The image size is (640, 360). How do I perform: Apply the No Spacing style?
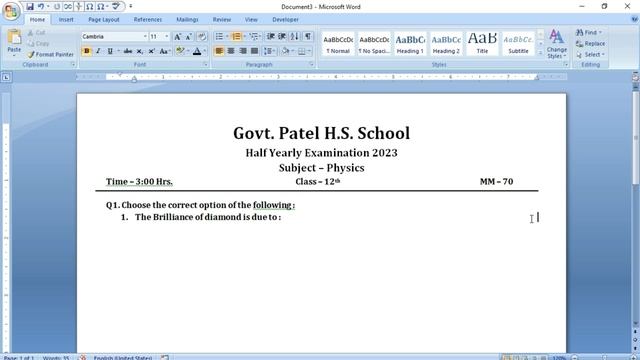374,44
